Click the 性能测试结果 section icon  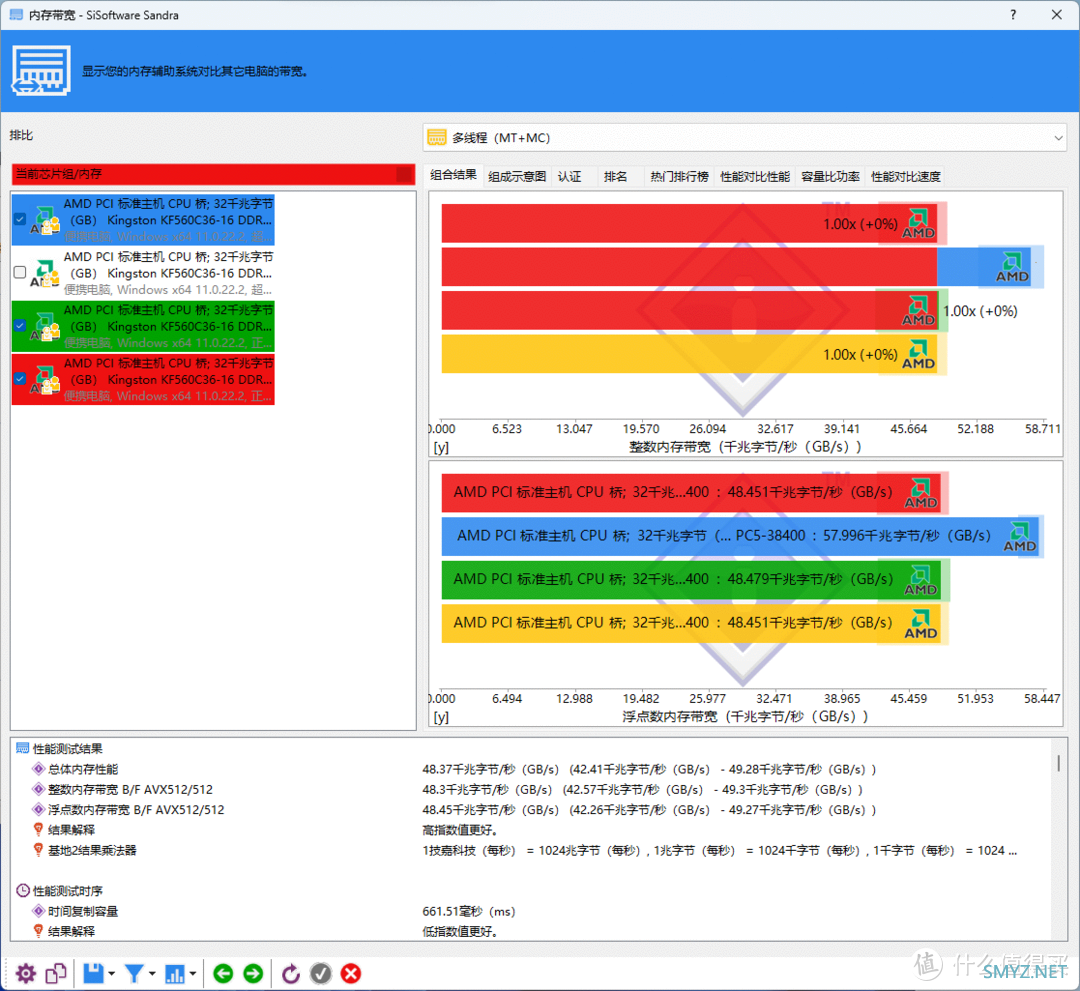[x=23, y=748]
